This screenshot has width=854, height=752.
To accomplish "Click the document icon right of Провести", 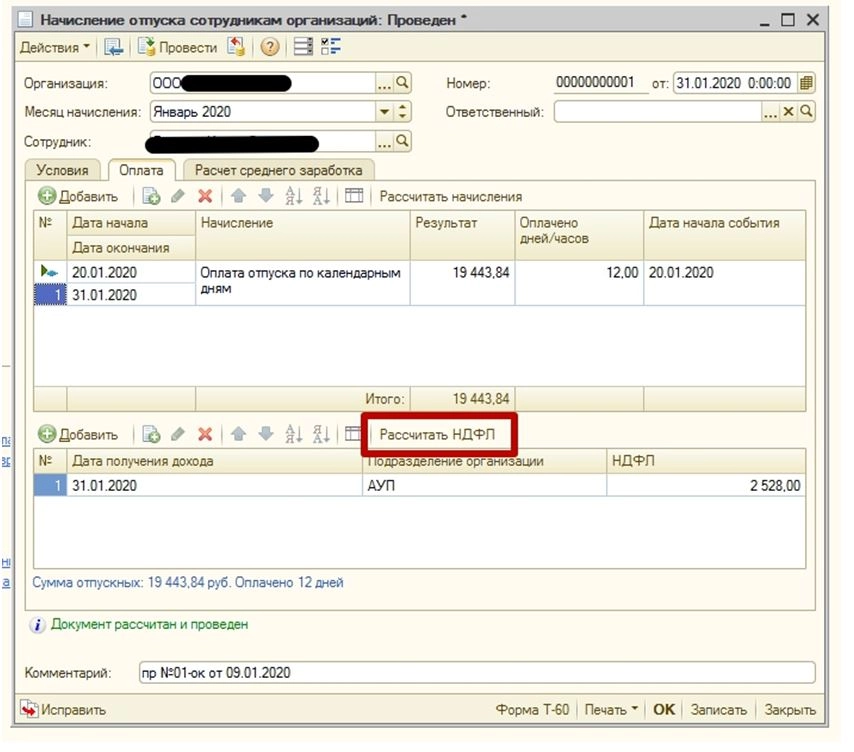I will point(236,47).
